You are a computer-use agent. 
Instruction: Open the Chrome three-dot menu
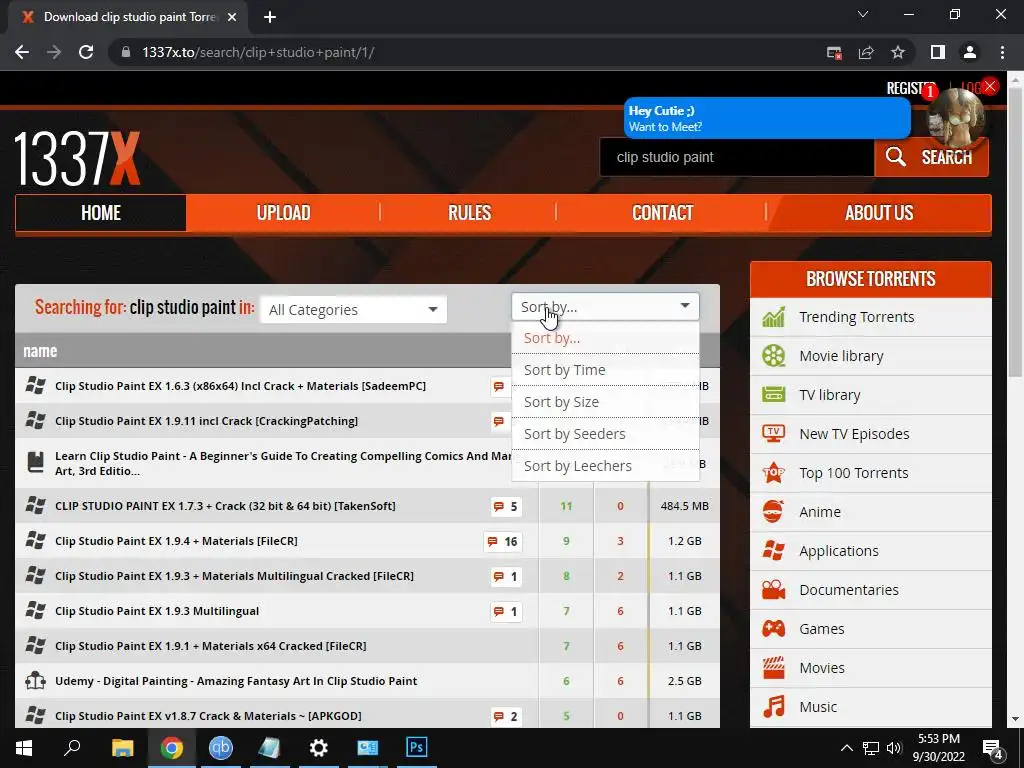1002,52
